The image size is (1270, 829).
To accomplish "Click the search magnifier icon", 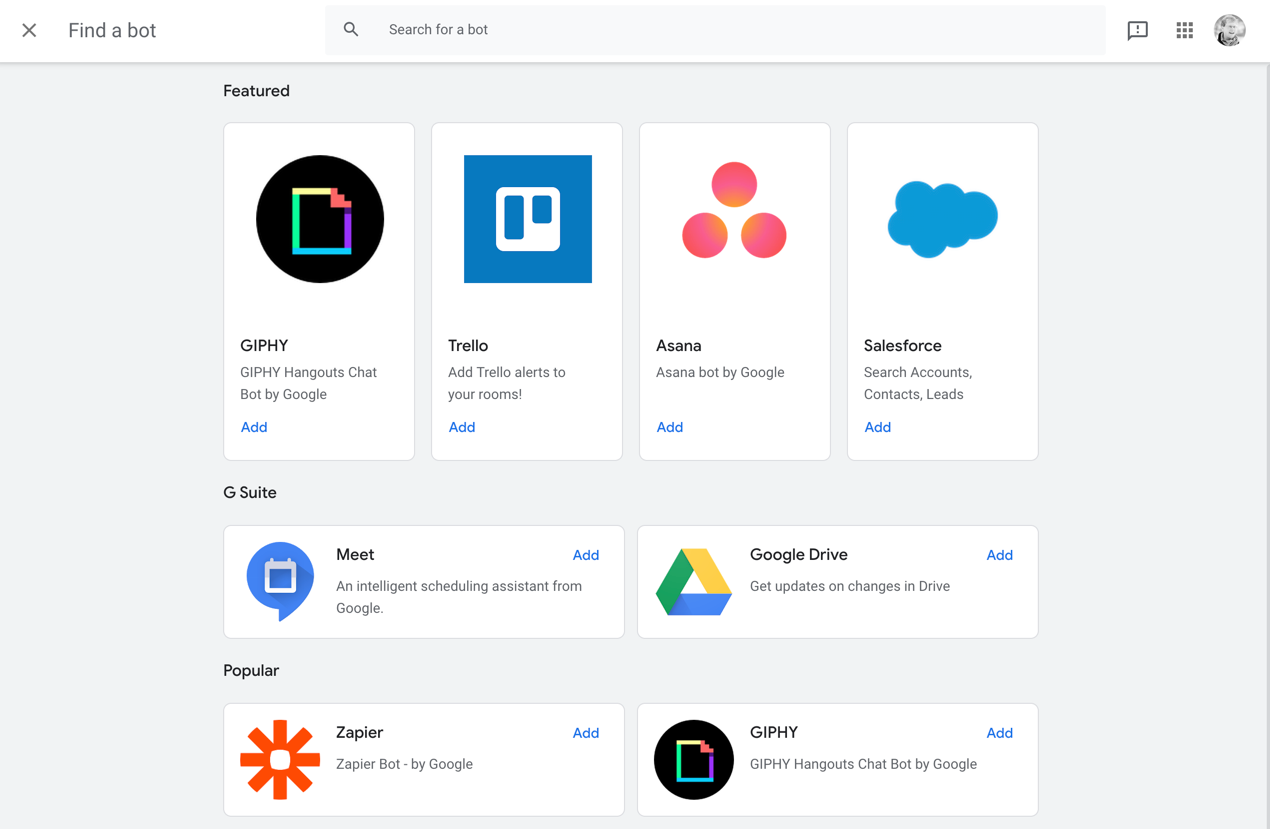I will tap(351, 30).
